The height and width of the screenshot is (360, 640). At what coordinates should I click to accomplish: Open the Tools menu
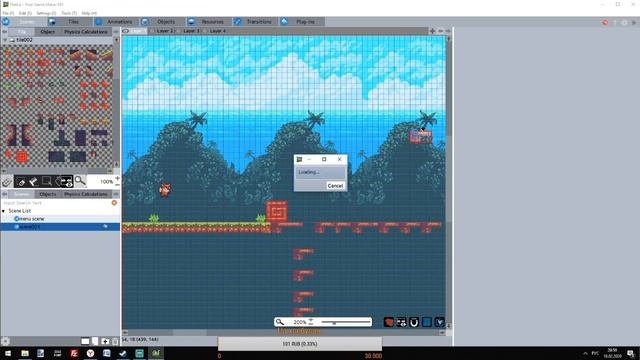[69, 13]
